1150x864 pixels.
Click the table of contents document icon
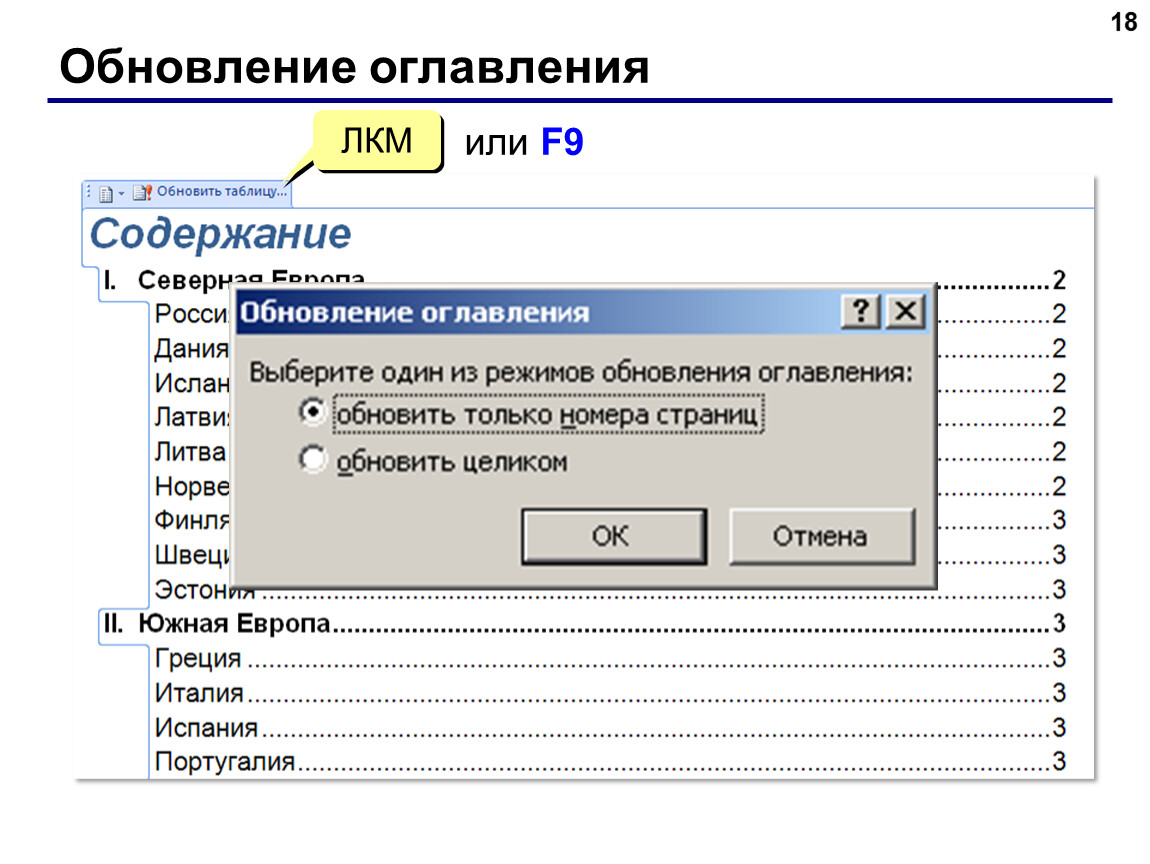coord(106,194)
